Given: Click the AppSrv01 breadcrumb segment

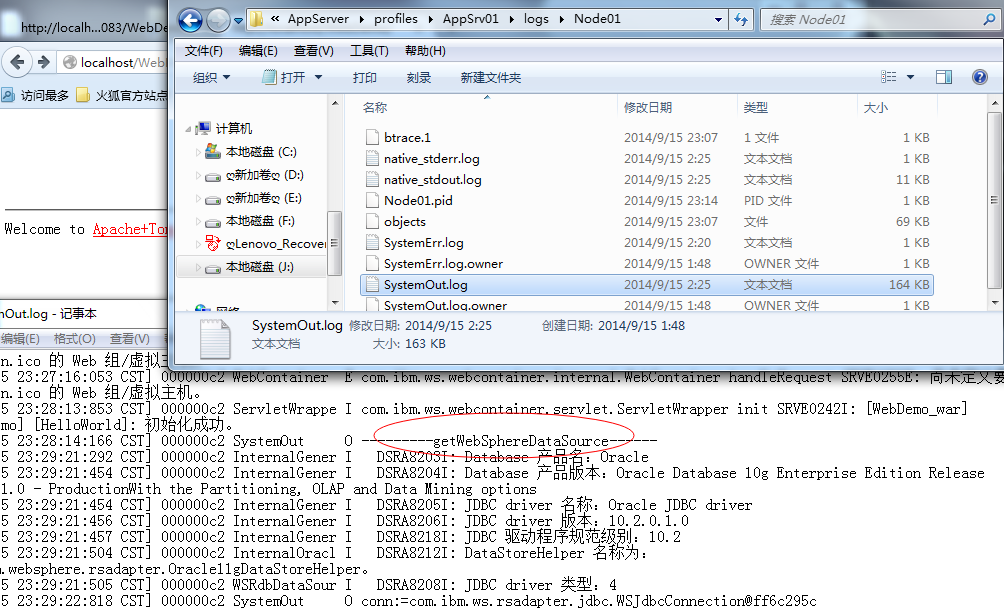Looking at the screenshot, I should (x=471, y=19).
